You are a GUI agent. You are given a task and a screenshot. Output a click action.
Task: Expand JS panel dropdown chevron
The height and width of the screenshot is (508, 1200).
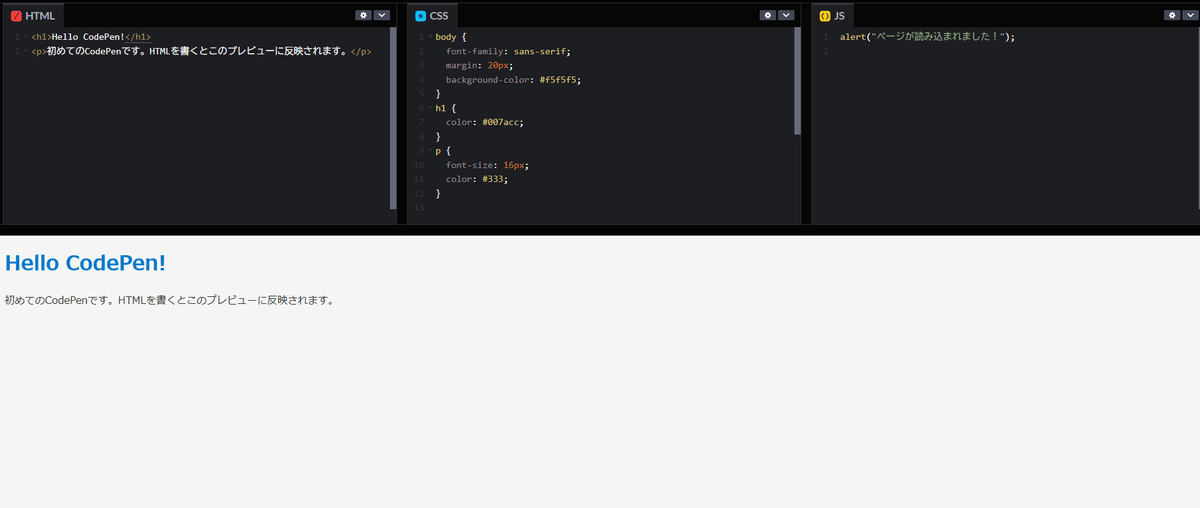[x=1190, y=15]
